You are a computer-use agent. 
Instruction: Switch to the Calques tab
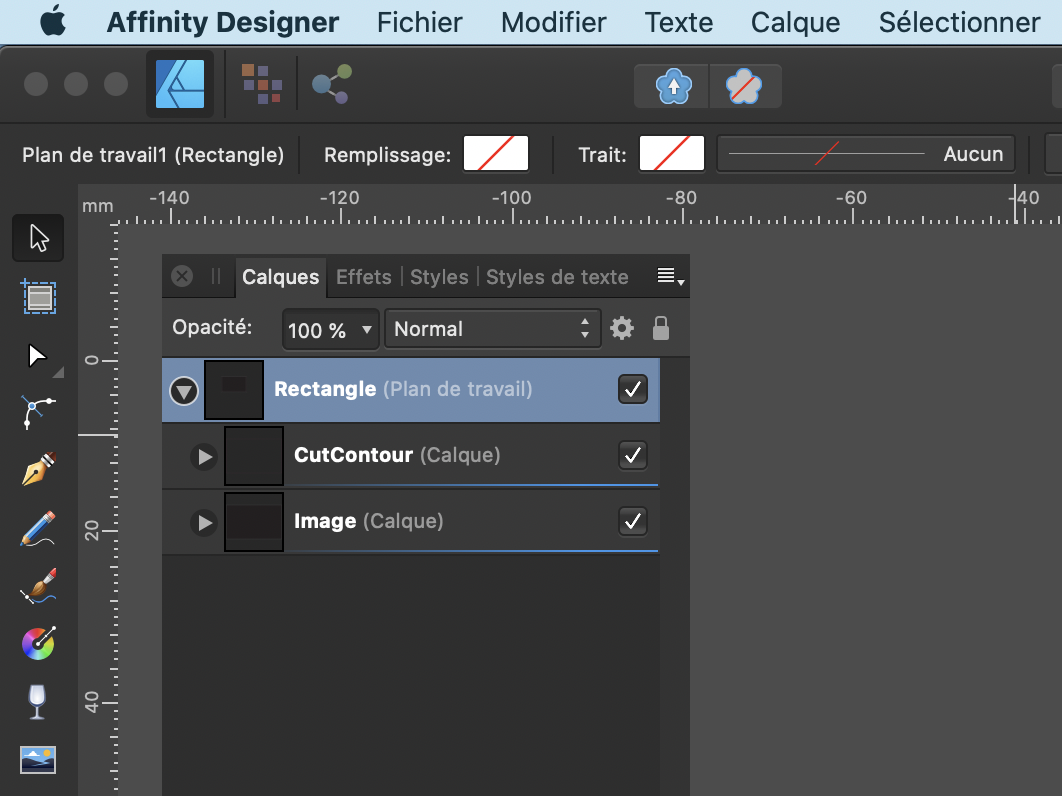[280, 277]
